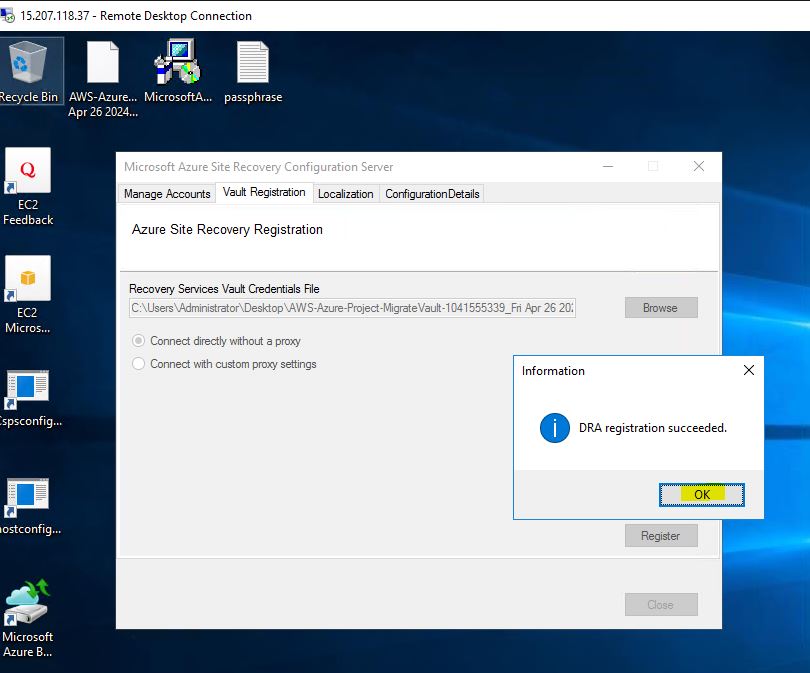Open the EC2 Microsoft shortcut icon

coord(28,280)
